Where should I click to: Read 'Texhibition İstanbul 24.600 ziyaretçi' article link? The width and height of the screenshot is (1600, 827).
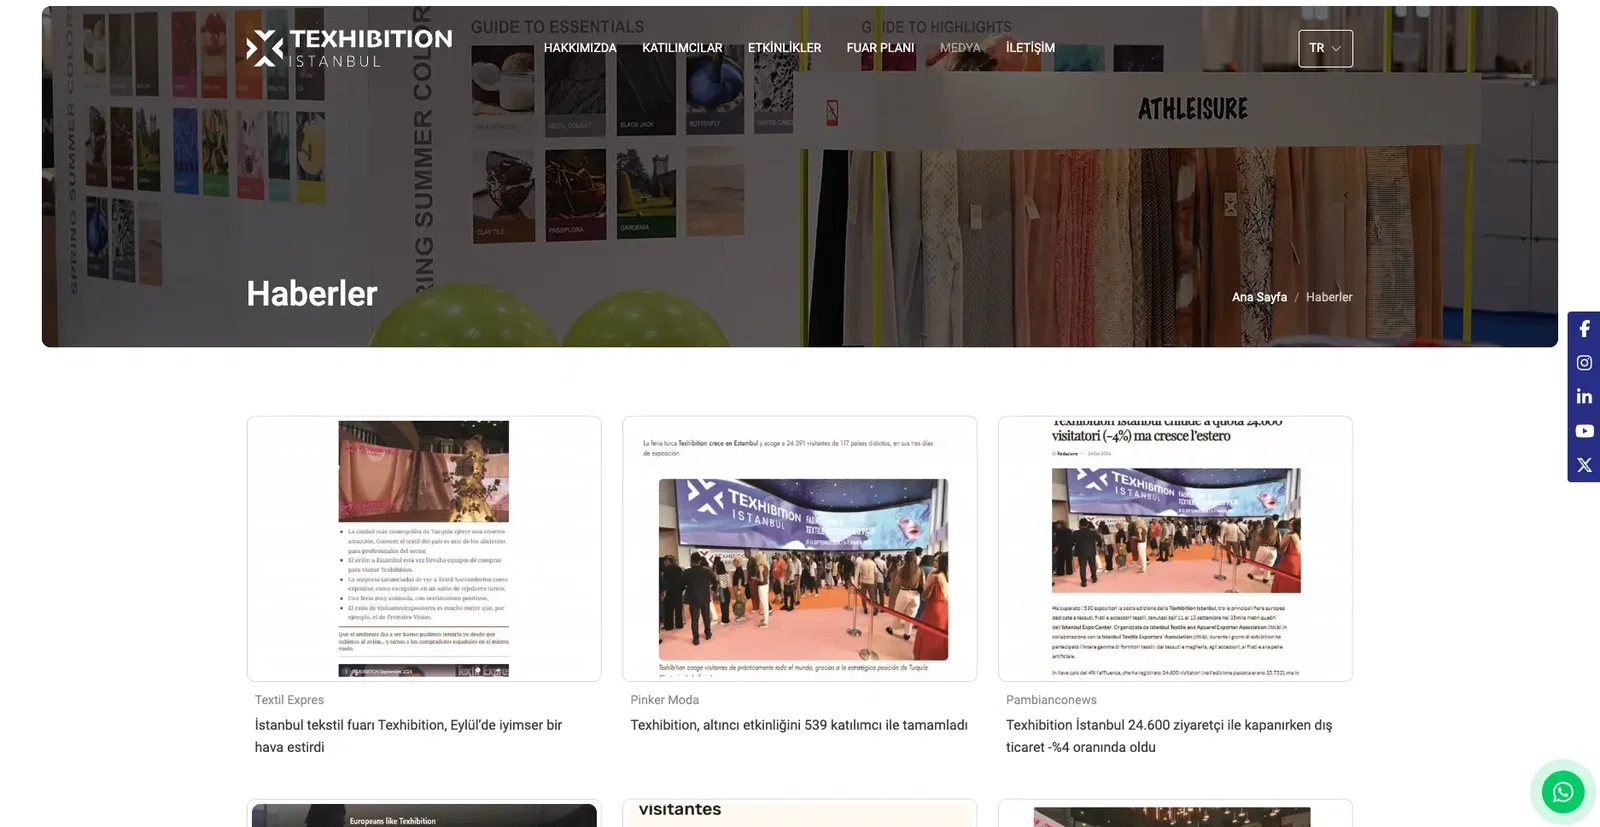tap(1169, 736)
